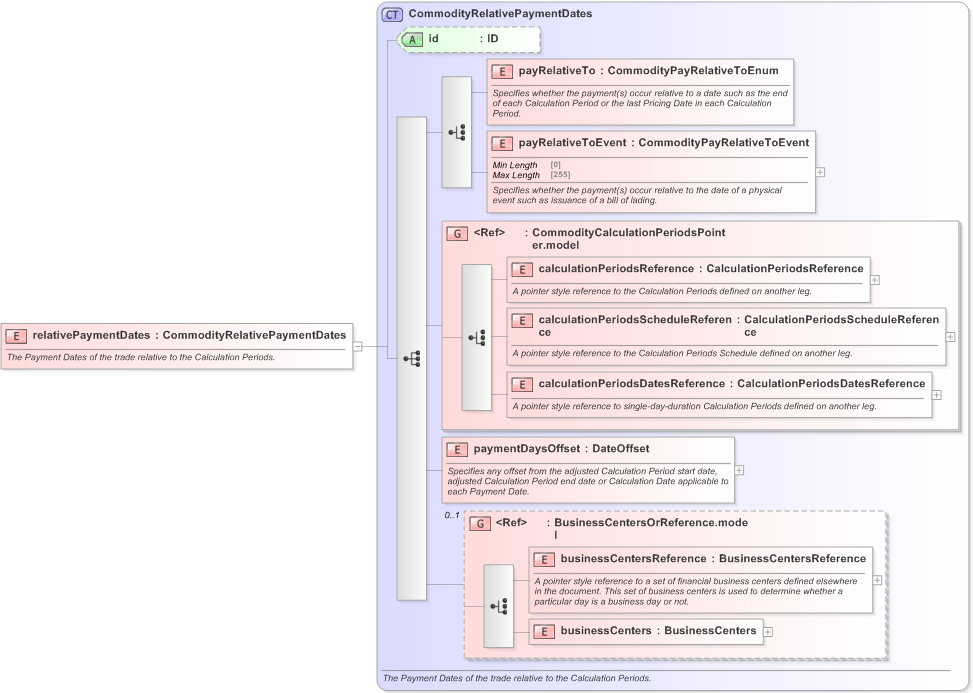Click the choice compositor in BusinessCentersOrReference group
This screenshot has height=693, width=973.
tap(499, 606)
